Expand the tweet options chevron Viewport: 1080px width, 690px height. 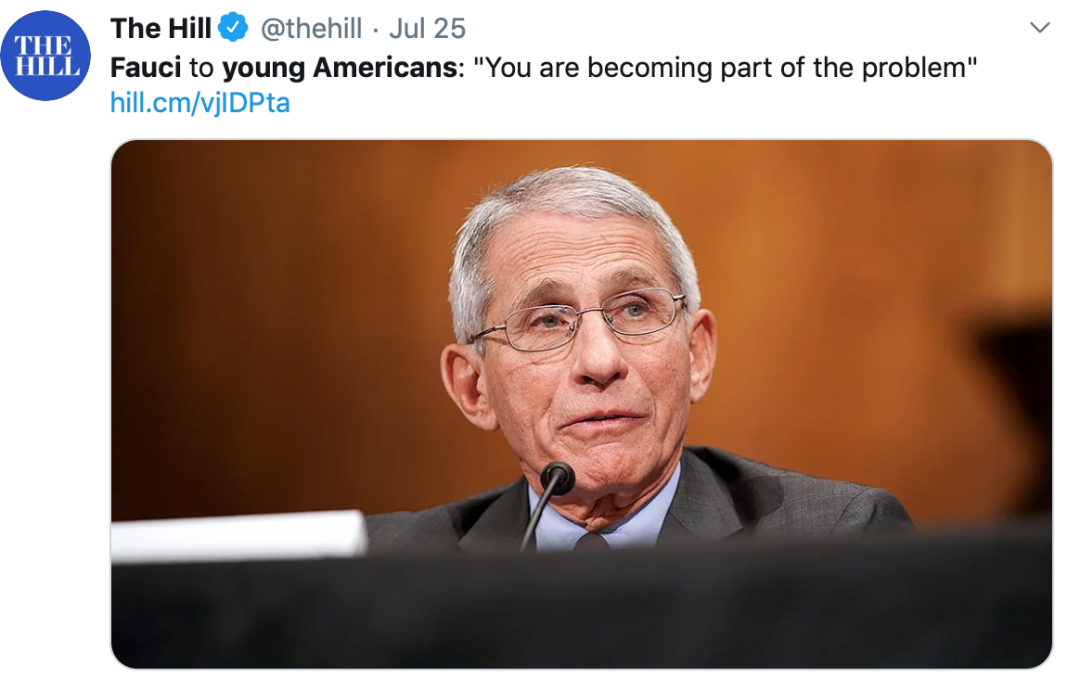(x=1039, y=28)
